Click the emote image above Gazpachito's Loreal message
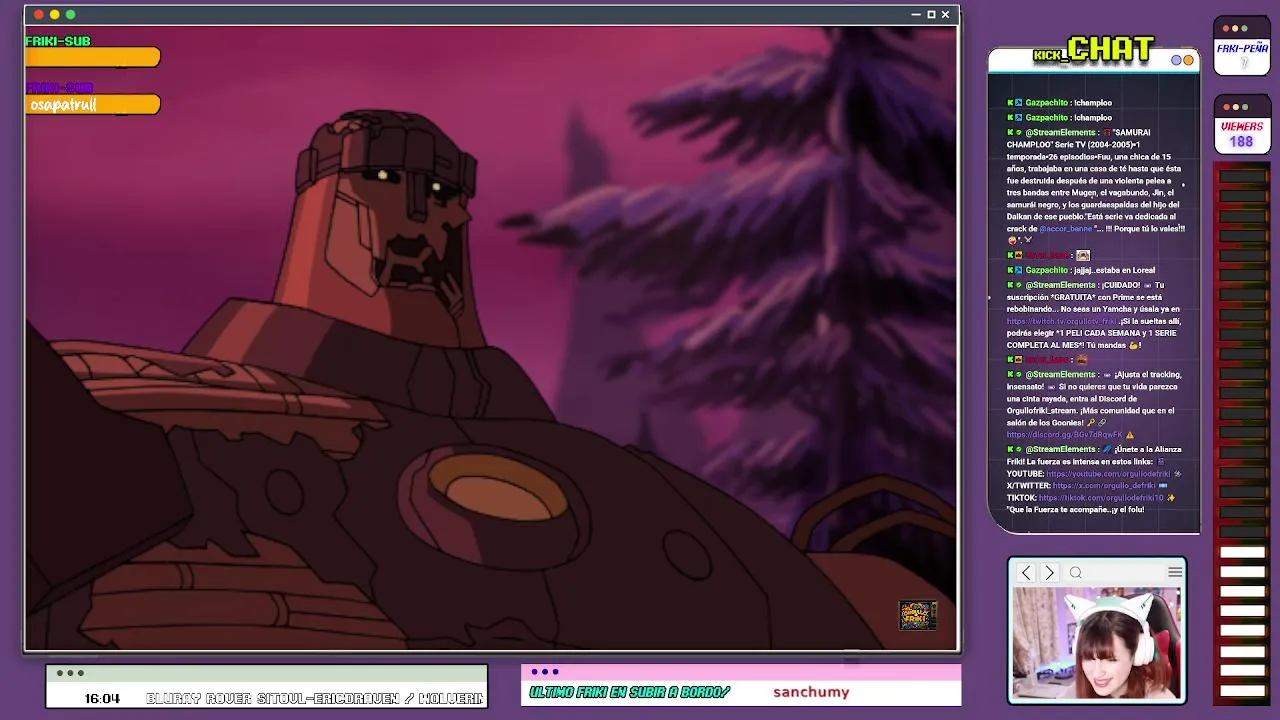 pos(1083,255)
